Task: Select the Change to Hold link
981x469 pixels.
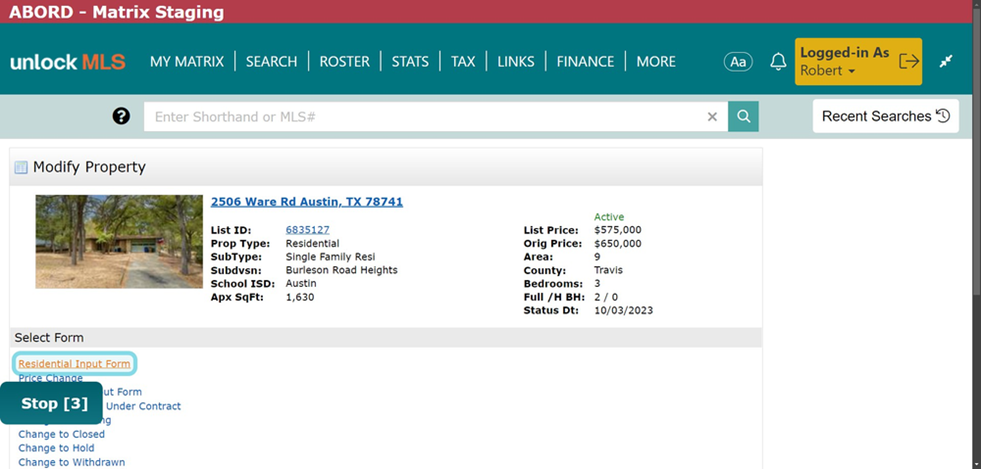Action: [56, 448]
